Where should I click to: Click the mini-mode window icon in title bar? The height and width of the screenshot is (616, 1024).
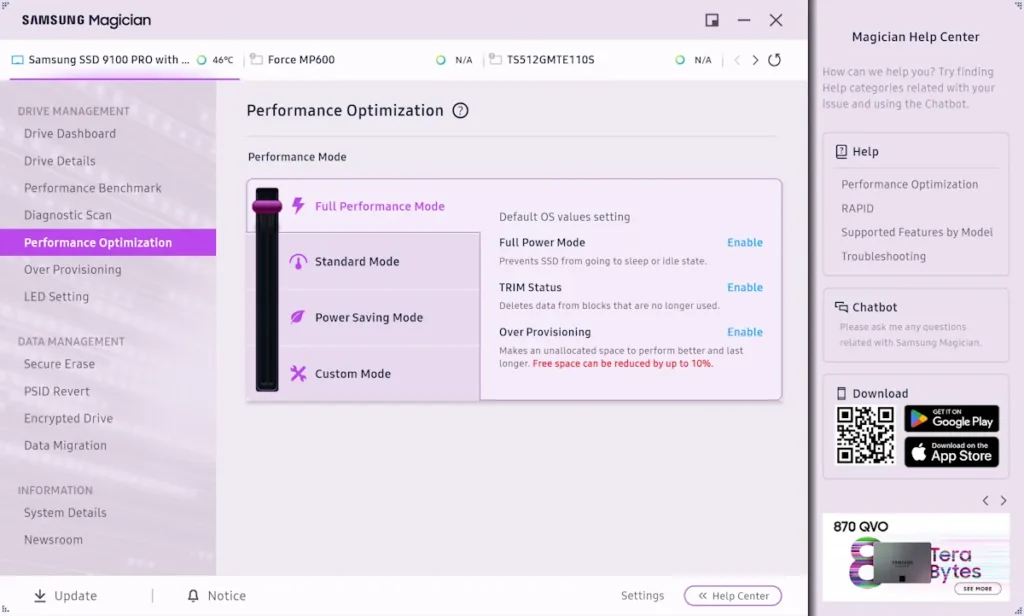(x=712, y=20)
